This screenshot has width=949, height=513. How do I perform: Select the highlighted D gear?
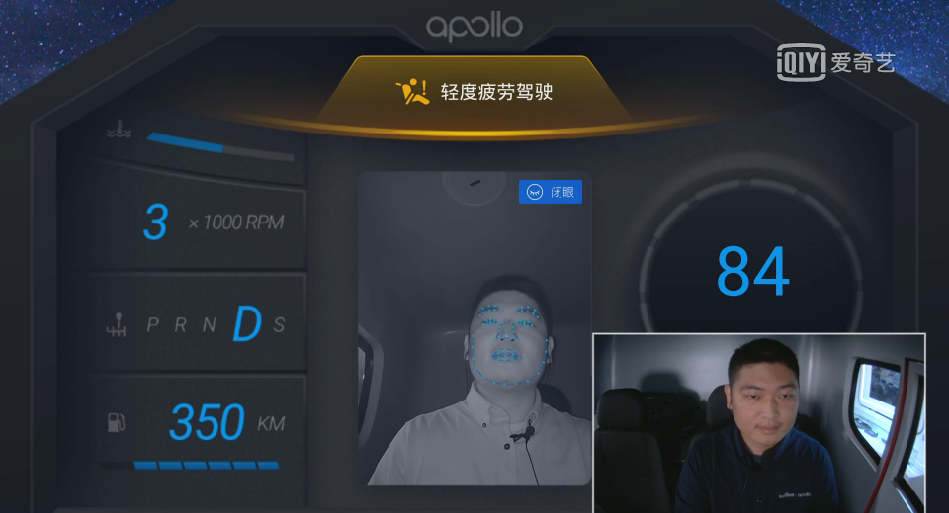pos(247,324)
